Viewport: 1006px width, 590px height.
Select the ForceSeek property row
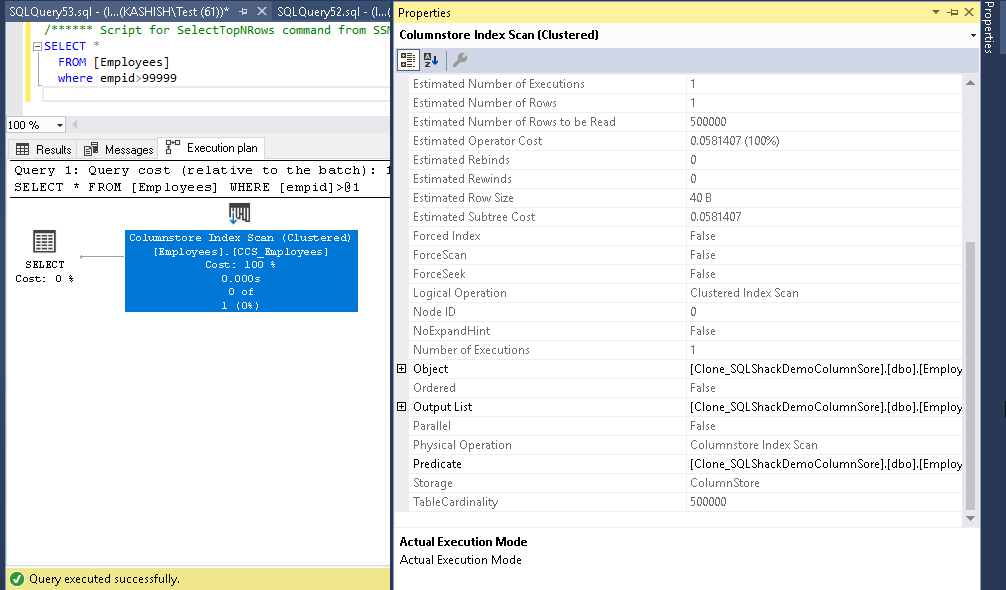(685, 274)
